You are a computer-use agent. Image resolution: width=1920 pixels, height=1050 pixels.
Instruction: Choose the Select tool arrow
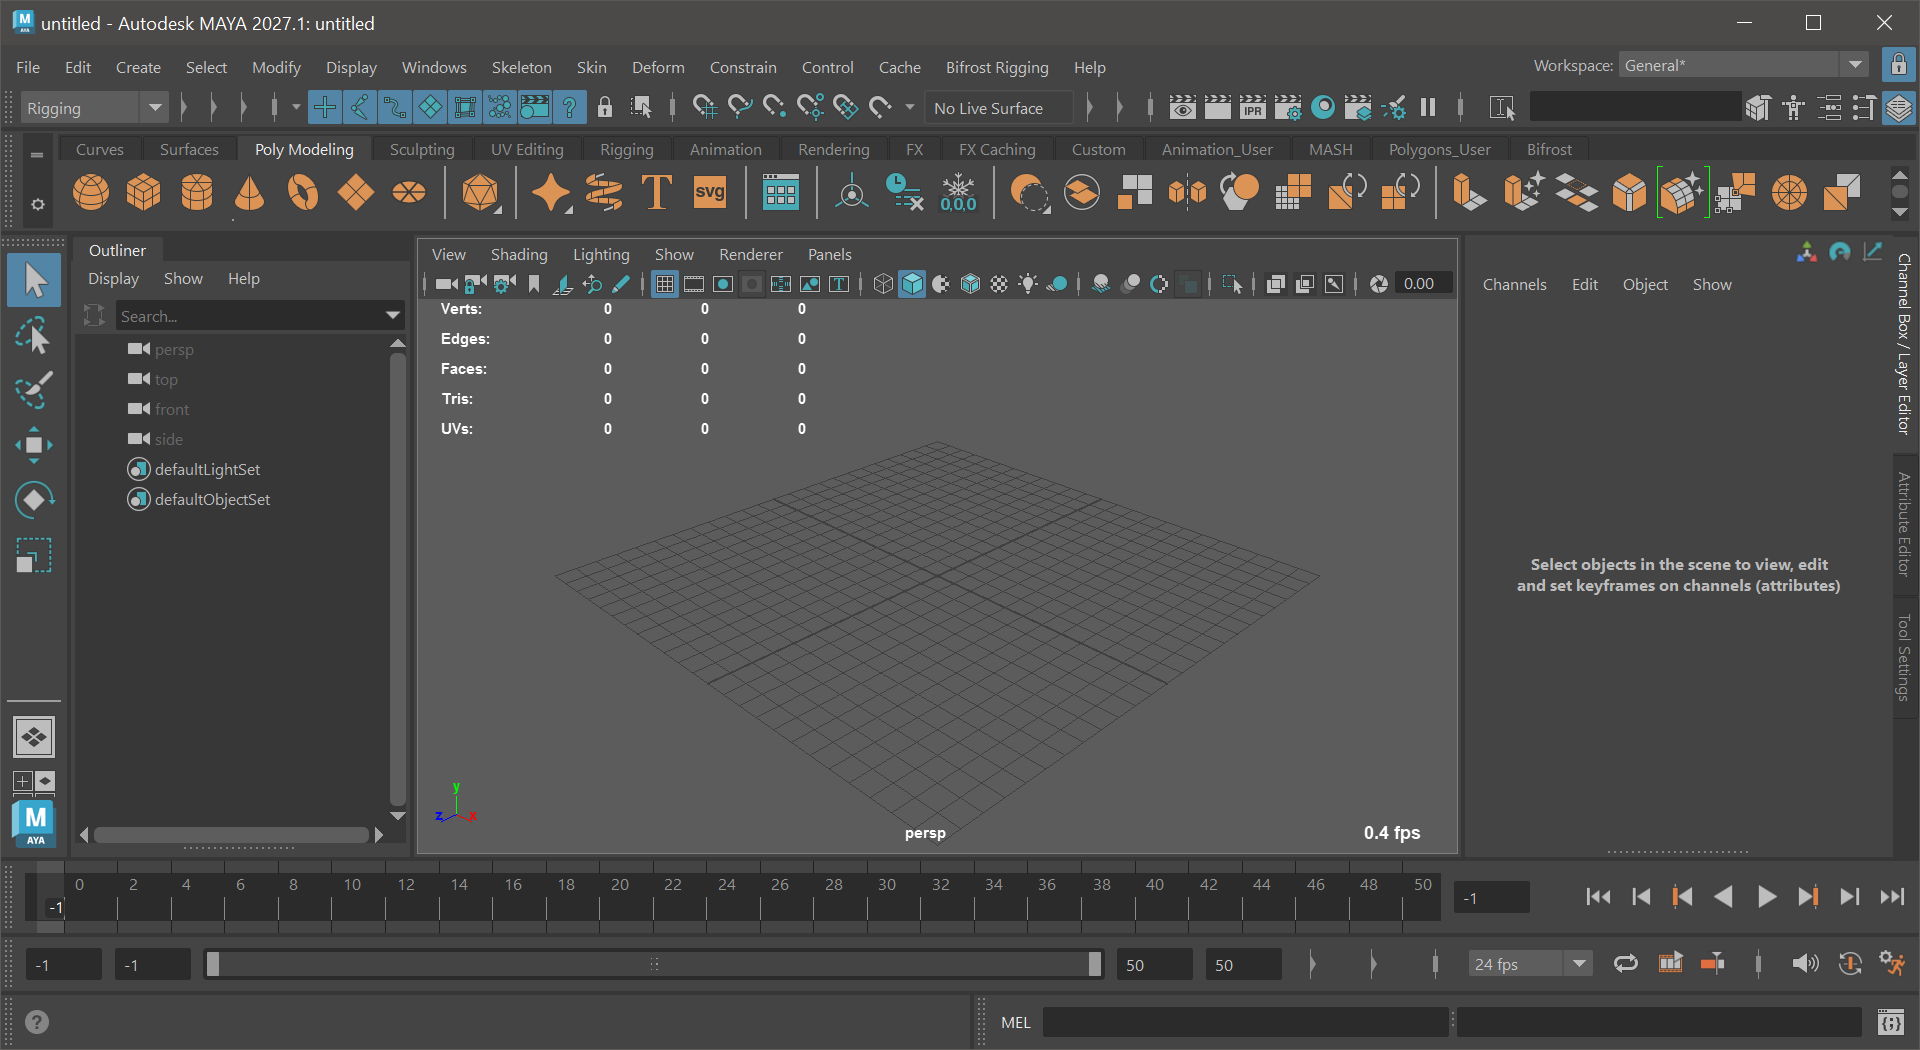tap(34, 280)
